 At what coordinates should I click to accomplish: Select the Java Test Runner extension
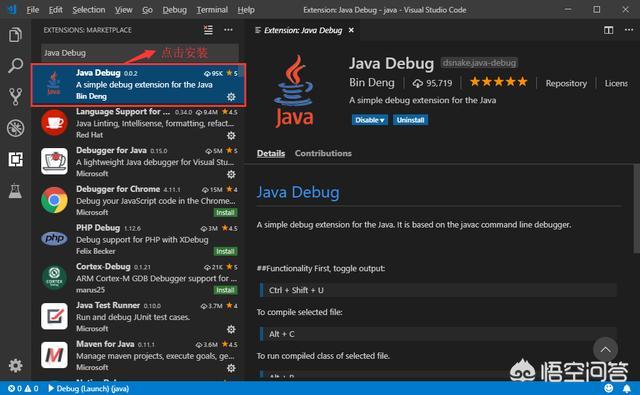[138, 317]
